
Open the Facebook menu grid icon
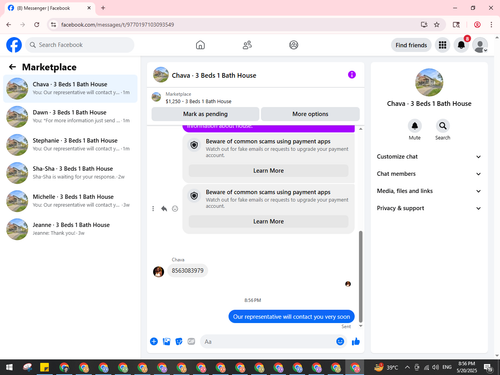pyautogui.click(x=442, y=45)
